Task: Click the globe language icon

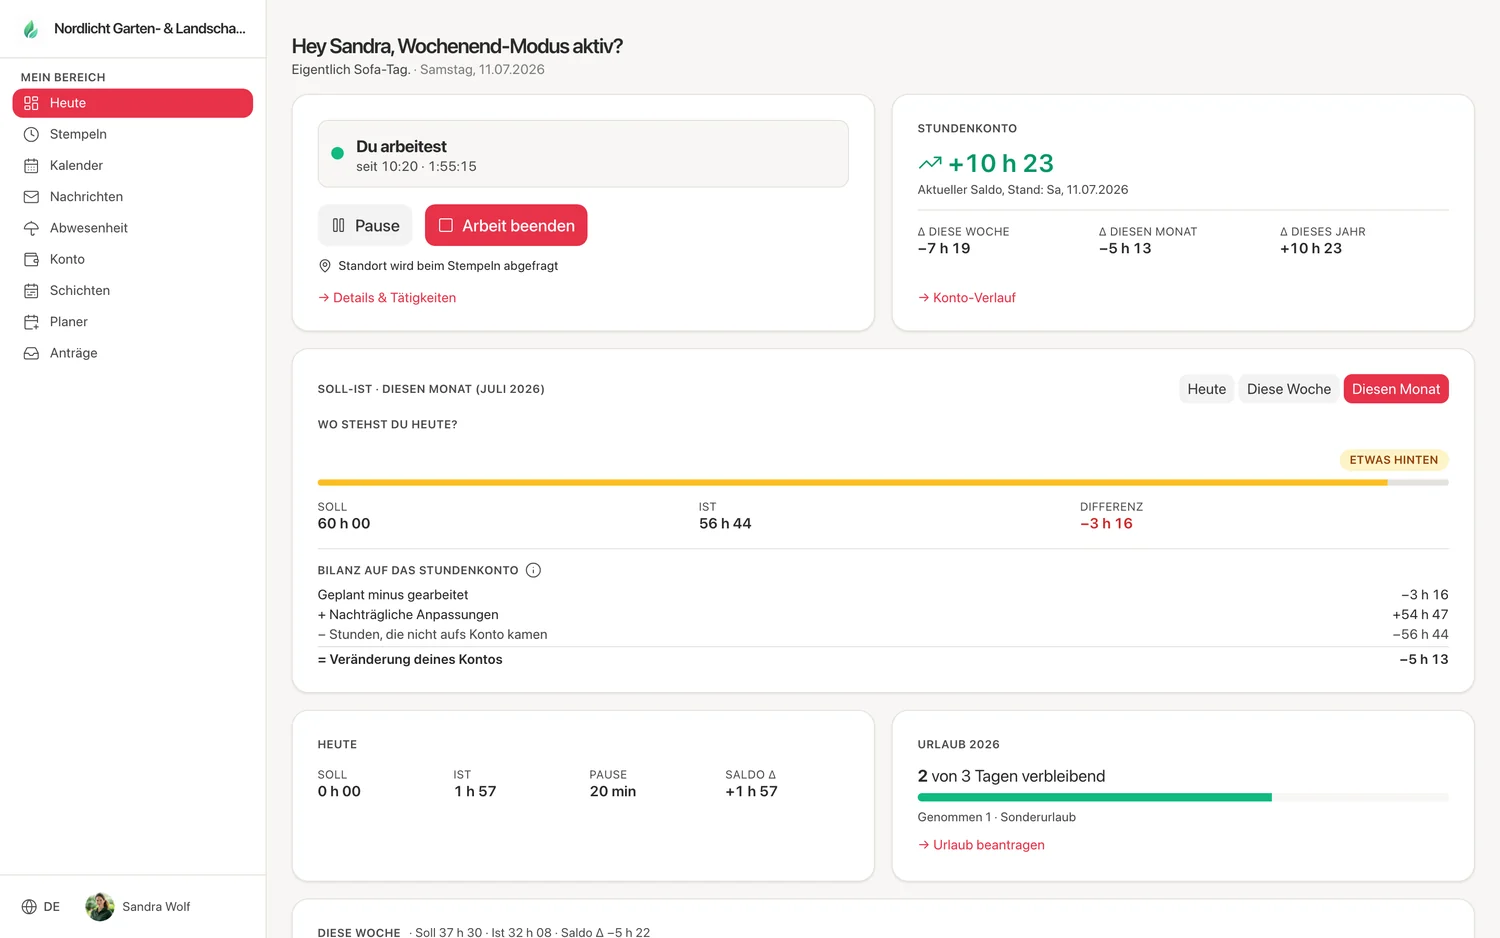Action: [x=29, y=907]
